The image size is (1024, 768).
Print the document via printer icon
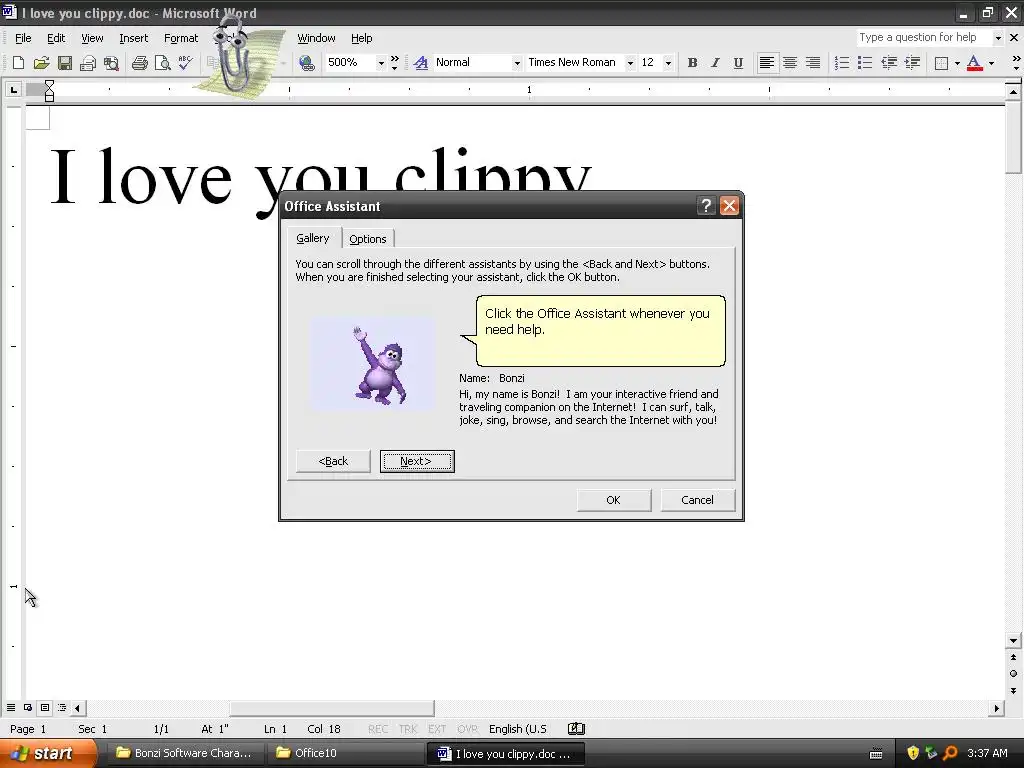click(140, 63)
